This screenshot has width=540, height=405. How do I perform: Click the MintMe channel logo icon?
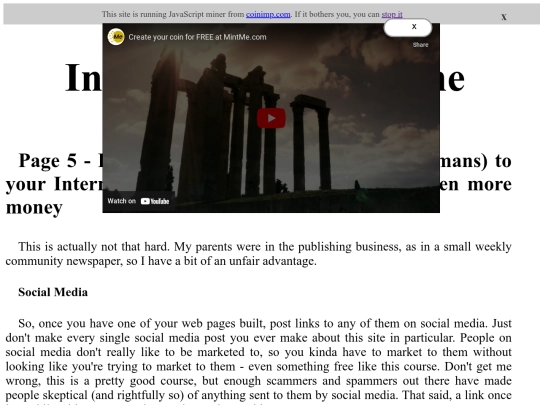point(116,37)
